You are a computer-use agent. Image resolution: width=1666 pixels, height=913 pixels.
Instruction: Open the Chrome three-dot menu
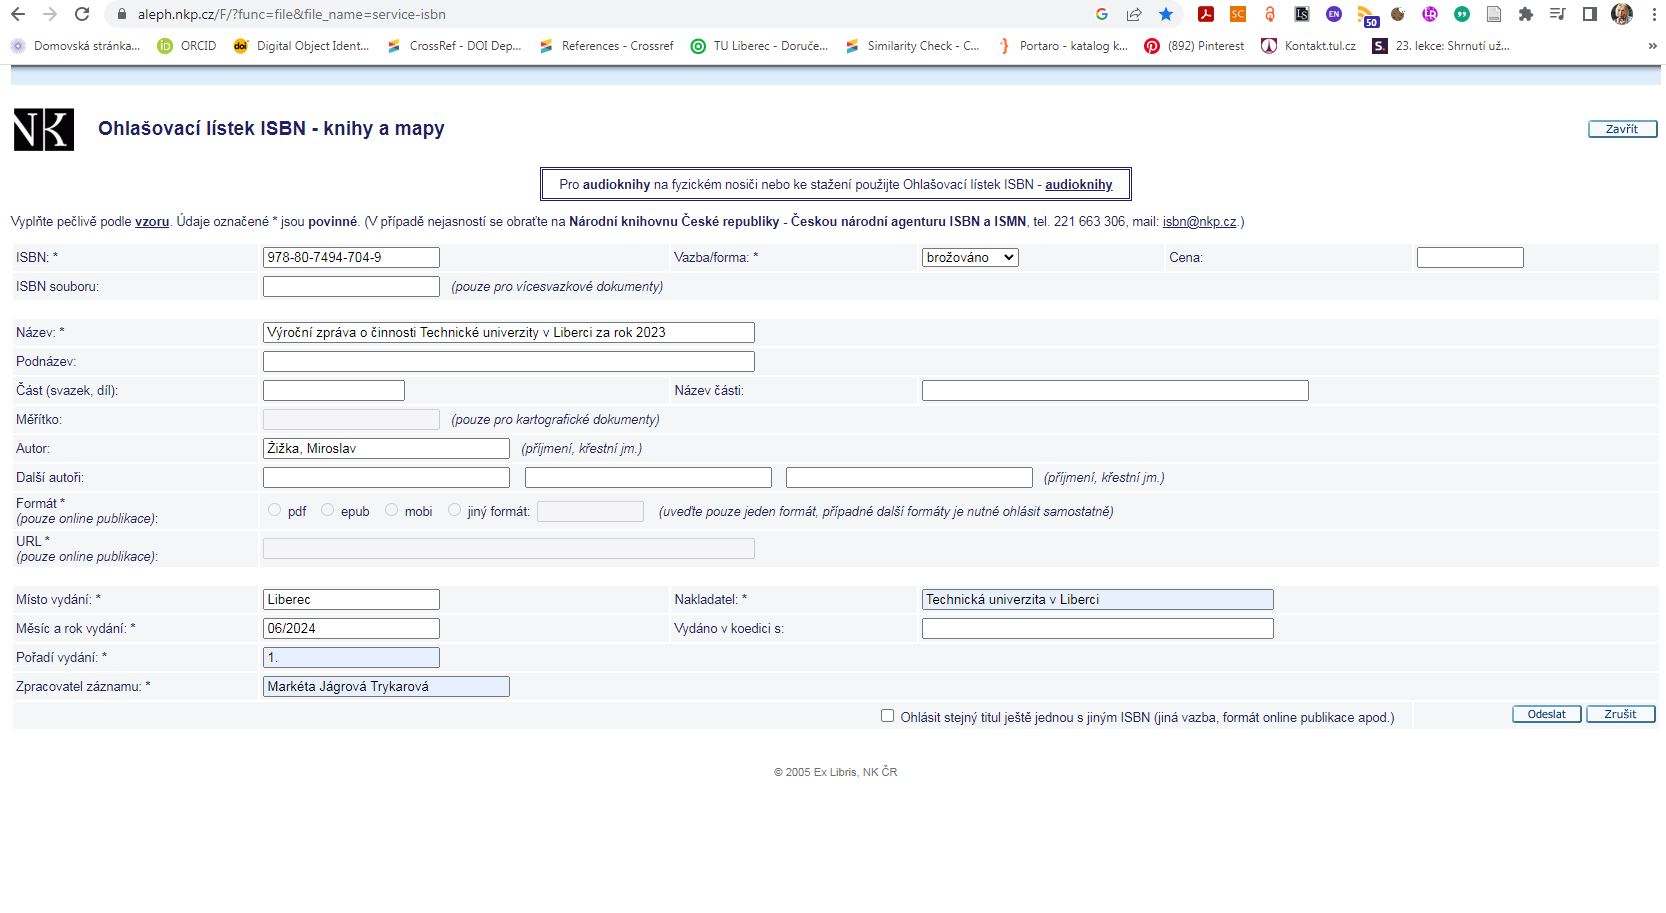coord(1652,14)
